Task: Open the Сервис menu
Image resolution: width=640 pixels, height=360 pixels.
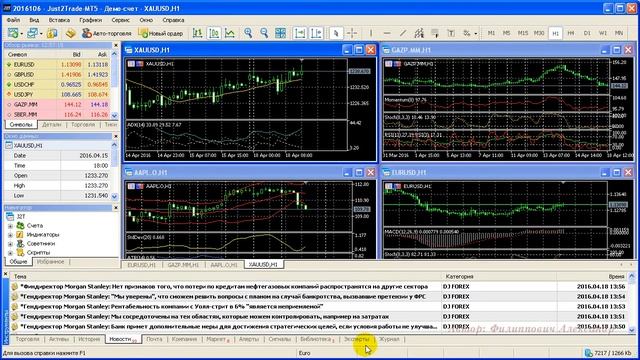Action: [120, 20]
